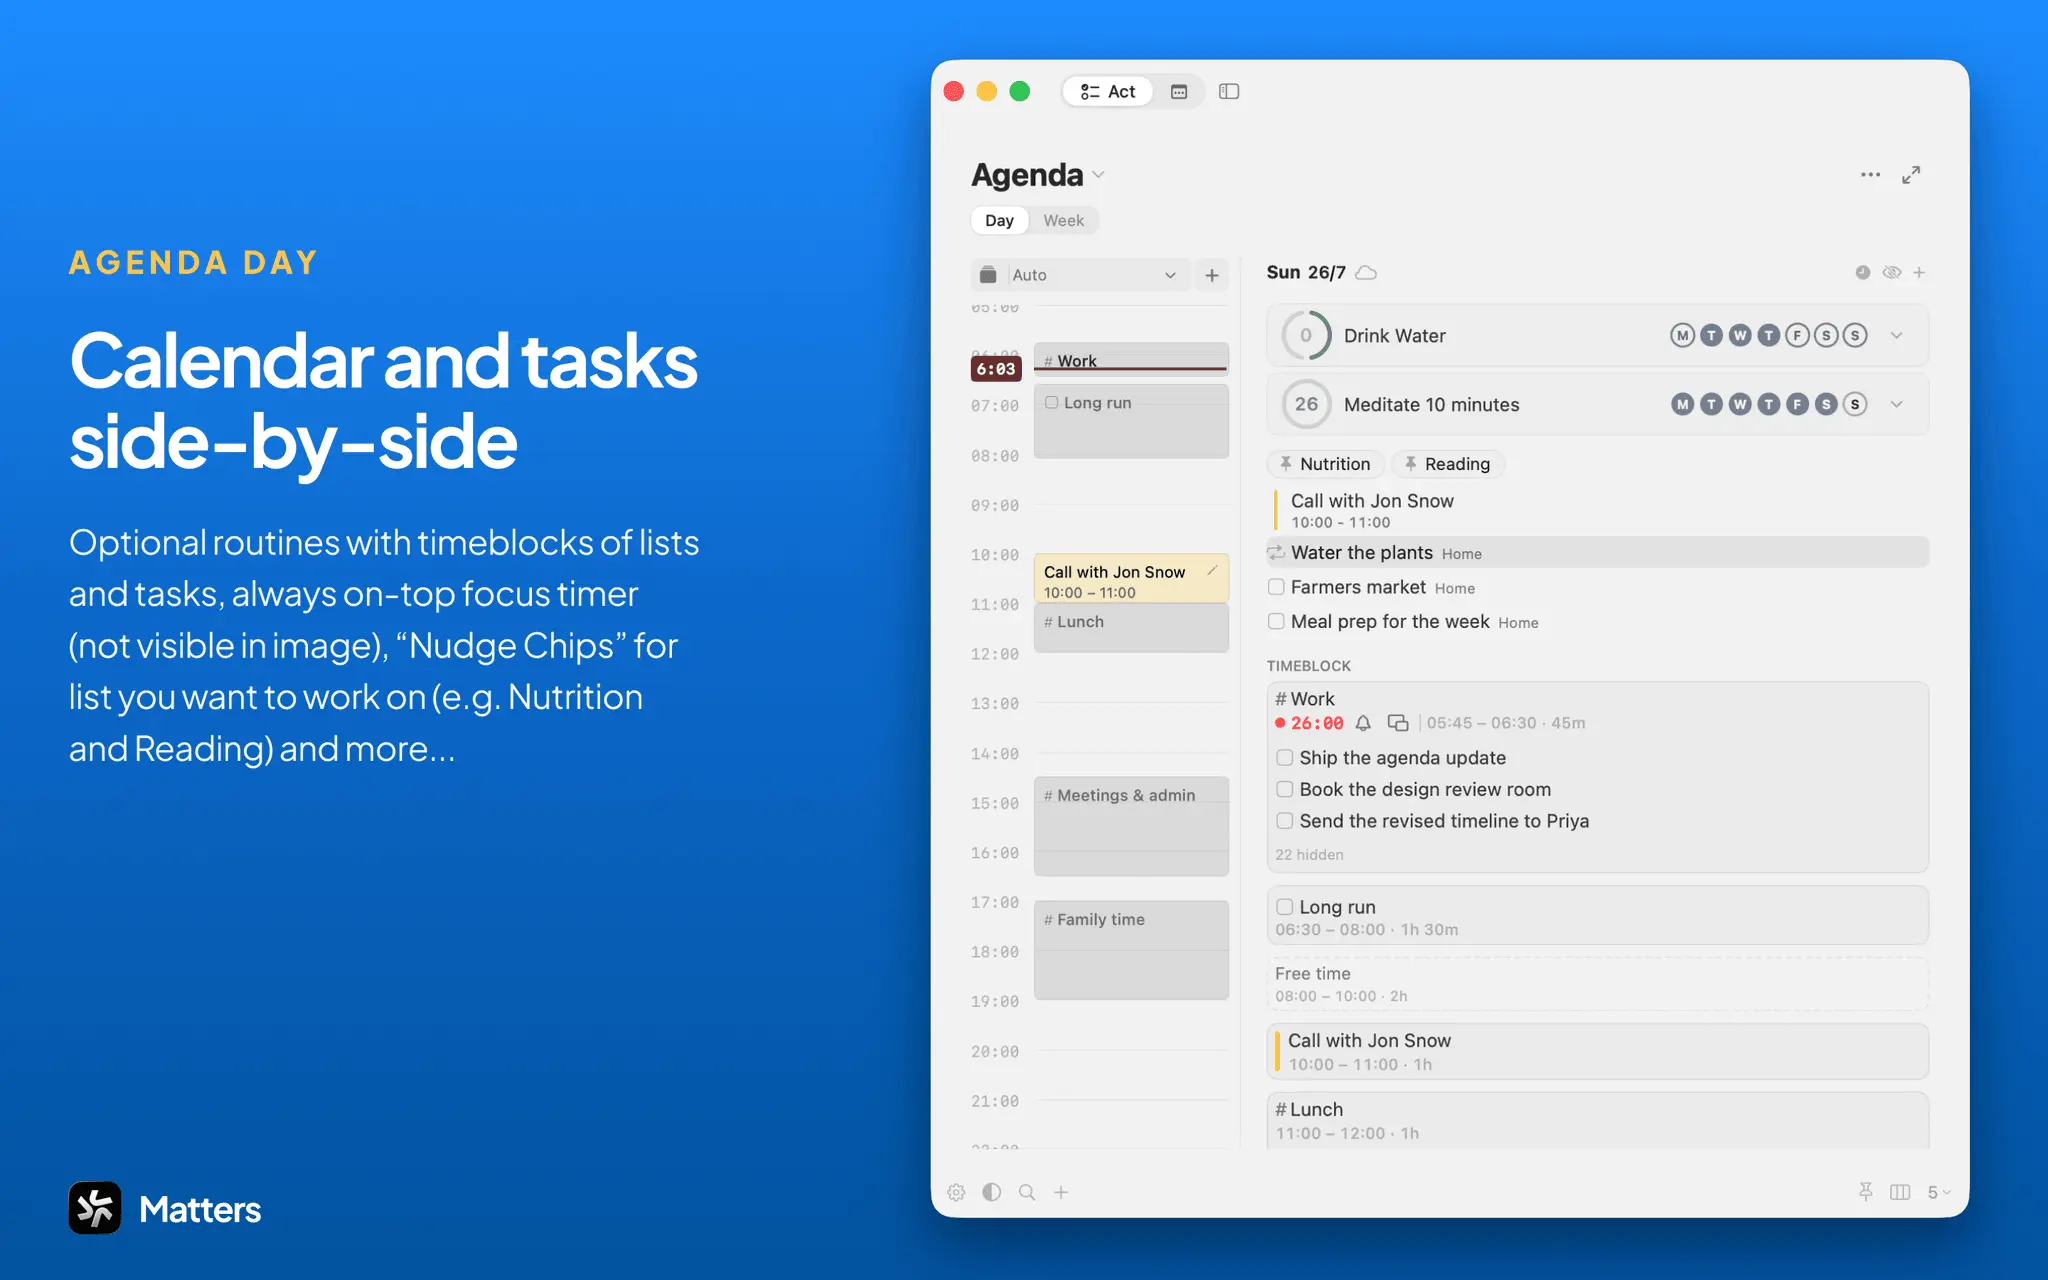
Task: Click the Meditate 26 streak ring
Action: [x=1306, y=405]
